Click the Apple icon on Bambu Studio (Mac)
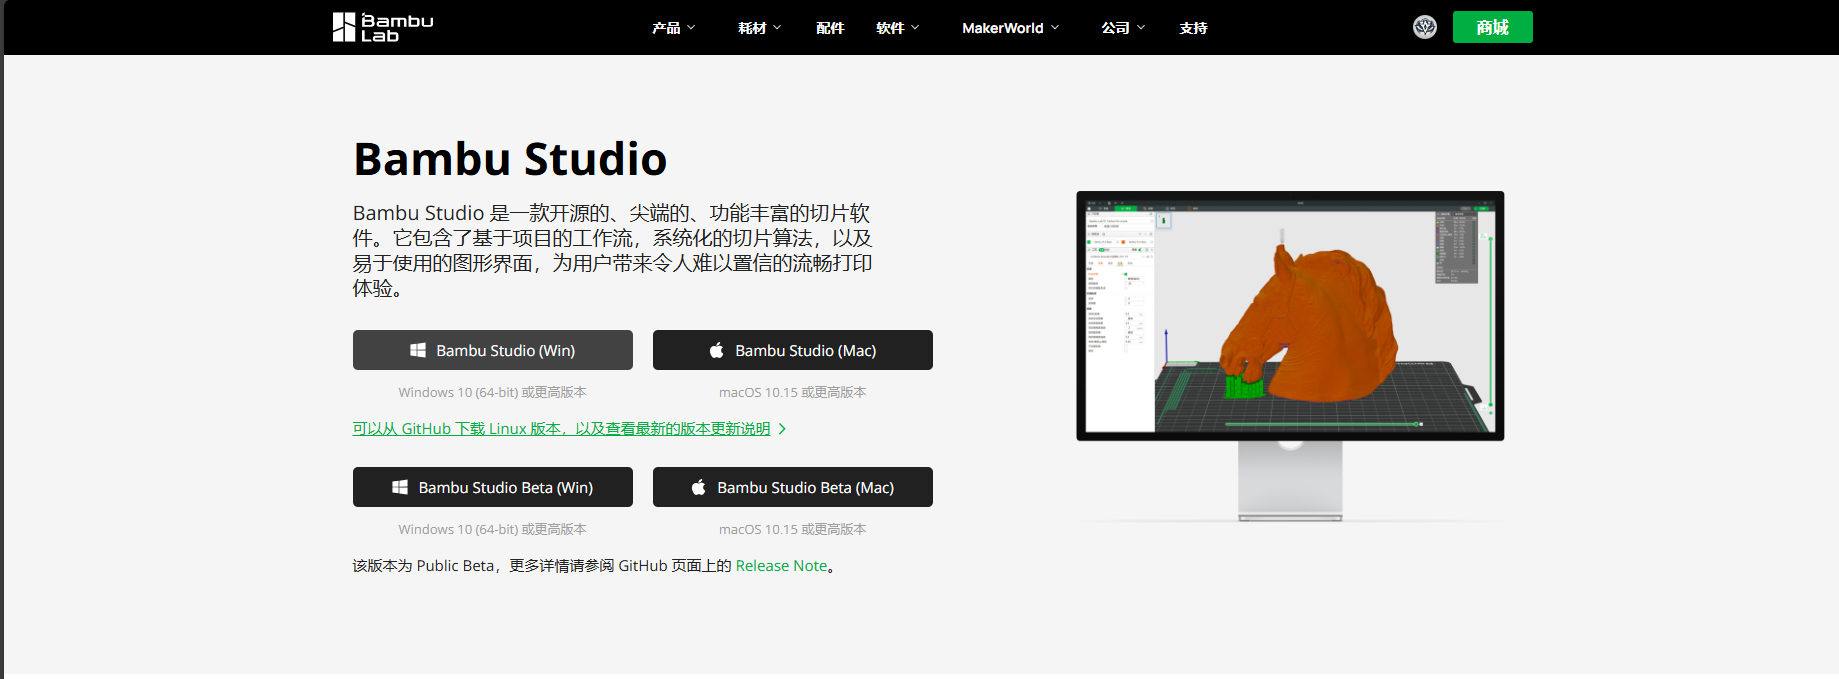 point(716,350)
